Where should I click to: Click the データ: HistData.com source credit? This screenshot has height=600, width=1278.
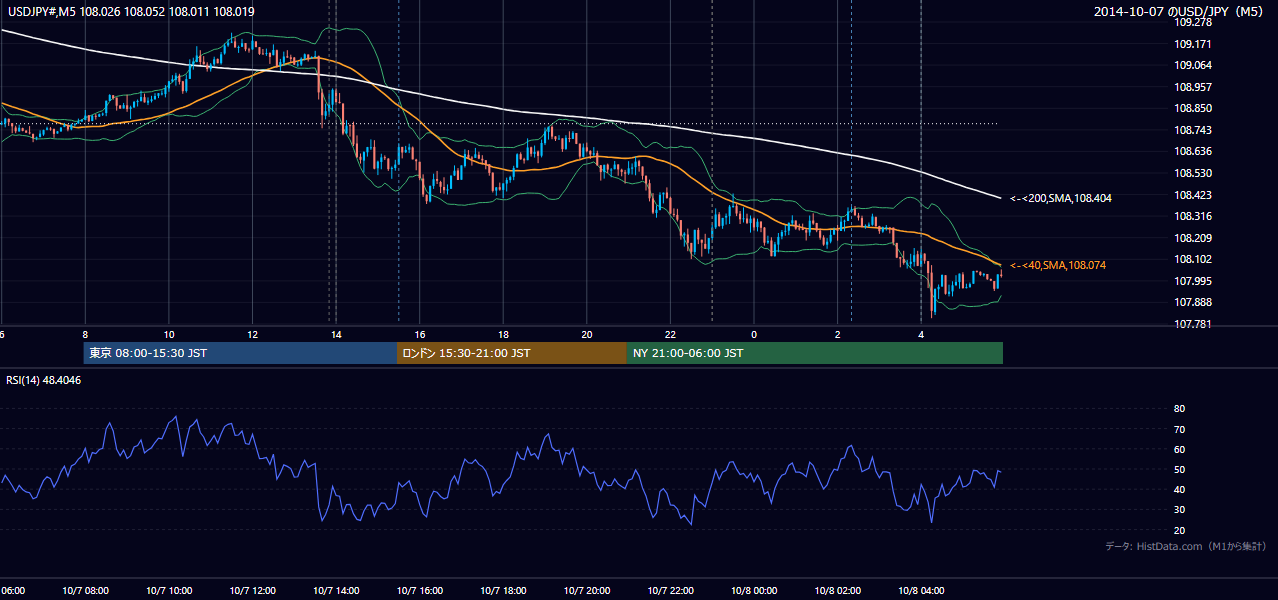(x=1186, y=546)
